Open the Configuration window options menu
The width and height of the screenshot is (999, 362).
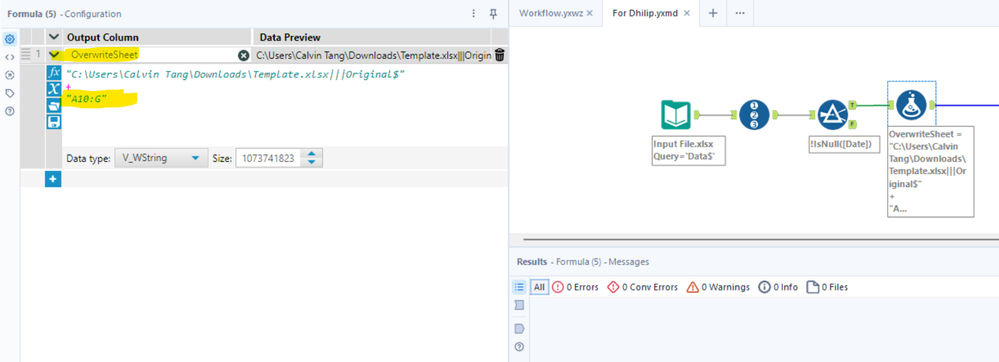pos(473,13)
